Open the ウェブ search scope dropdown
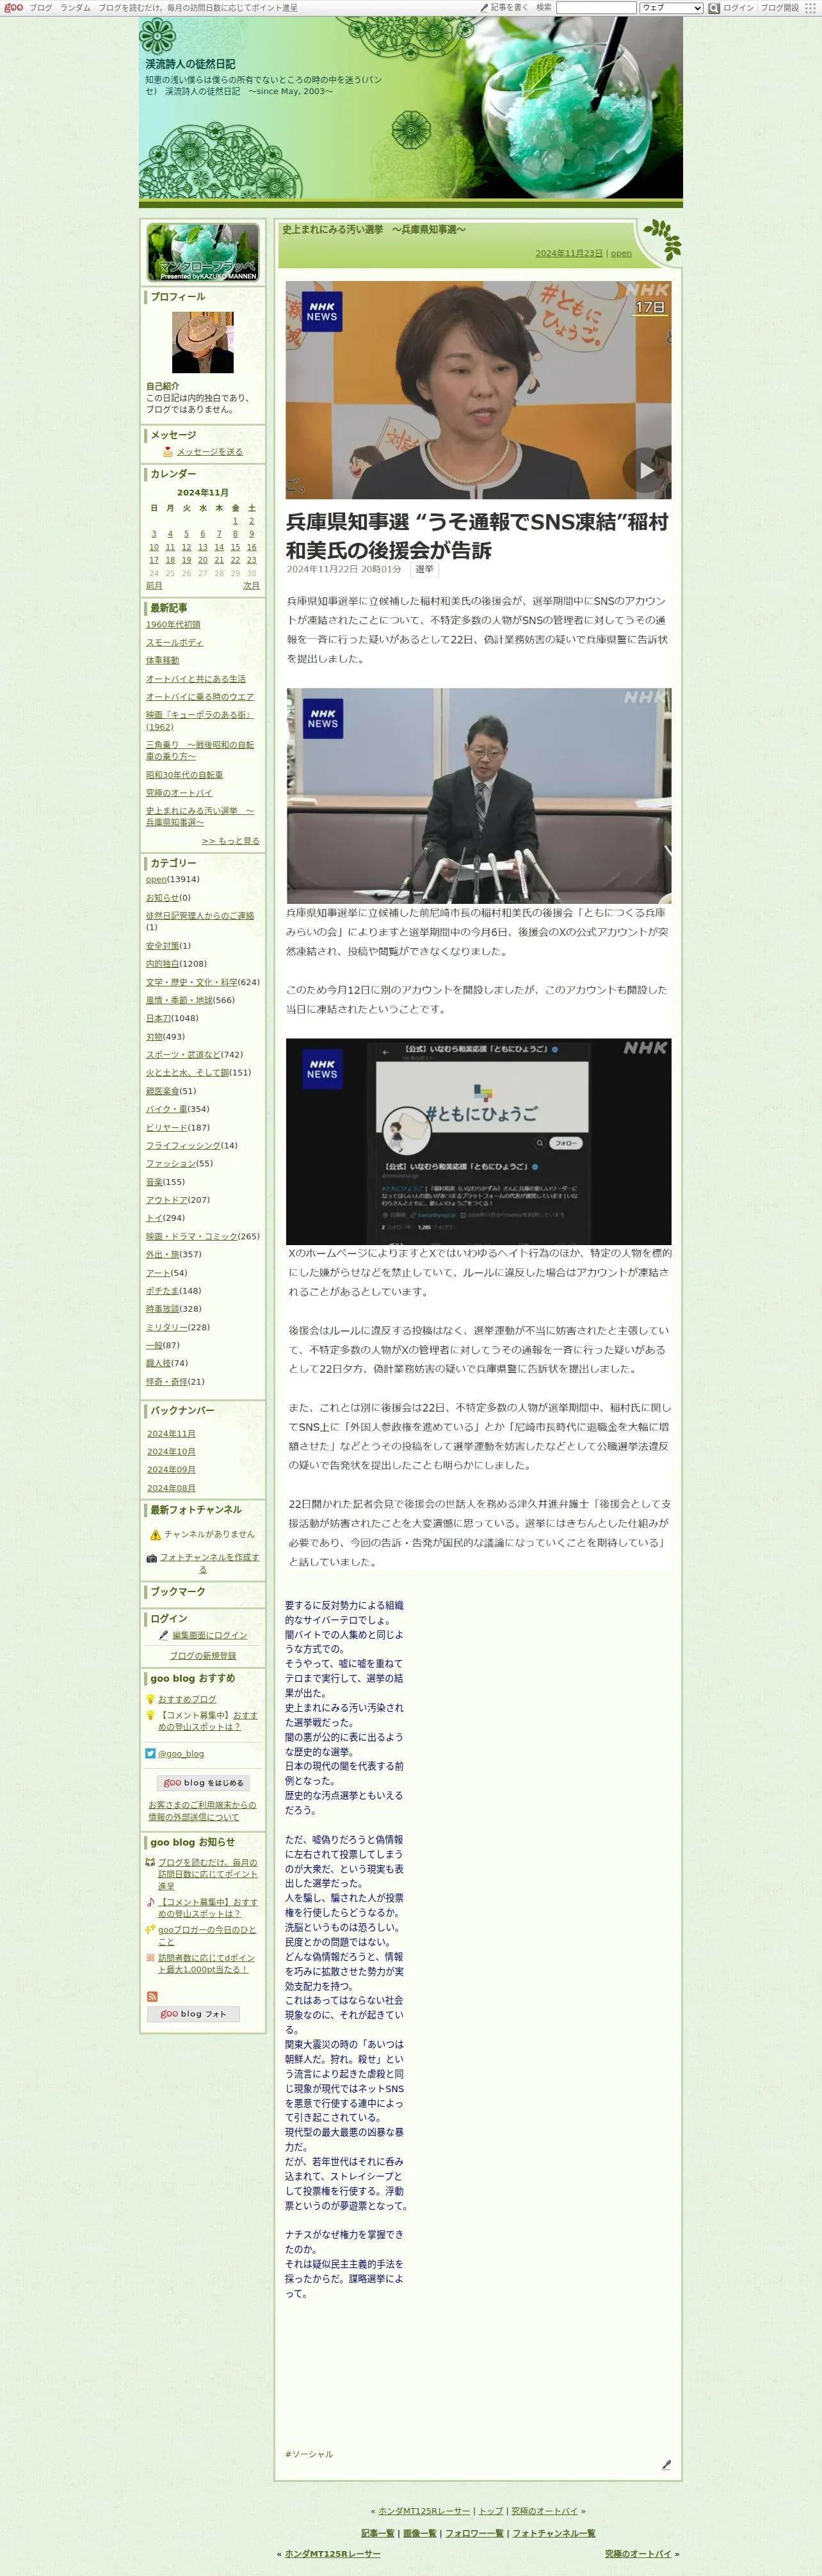This screenshot has width=822, height=2576. tap(671, 8)
